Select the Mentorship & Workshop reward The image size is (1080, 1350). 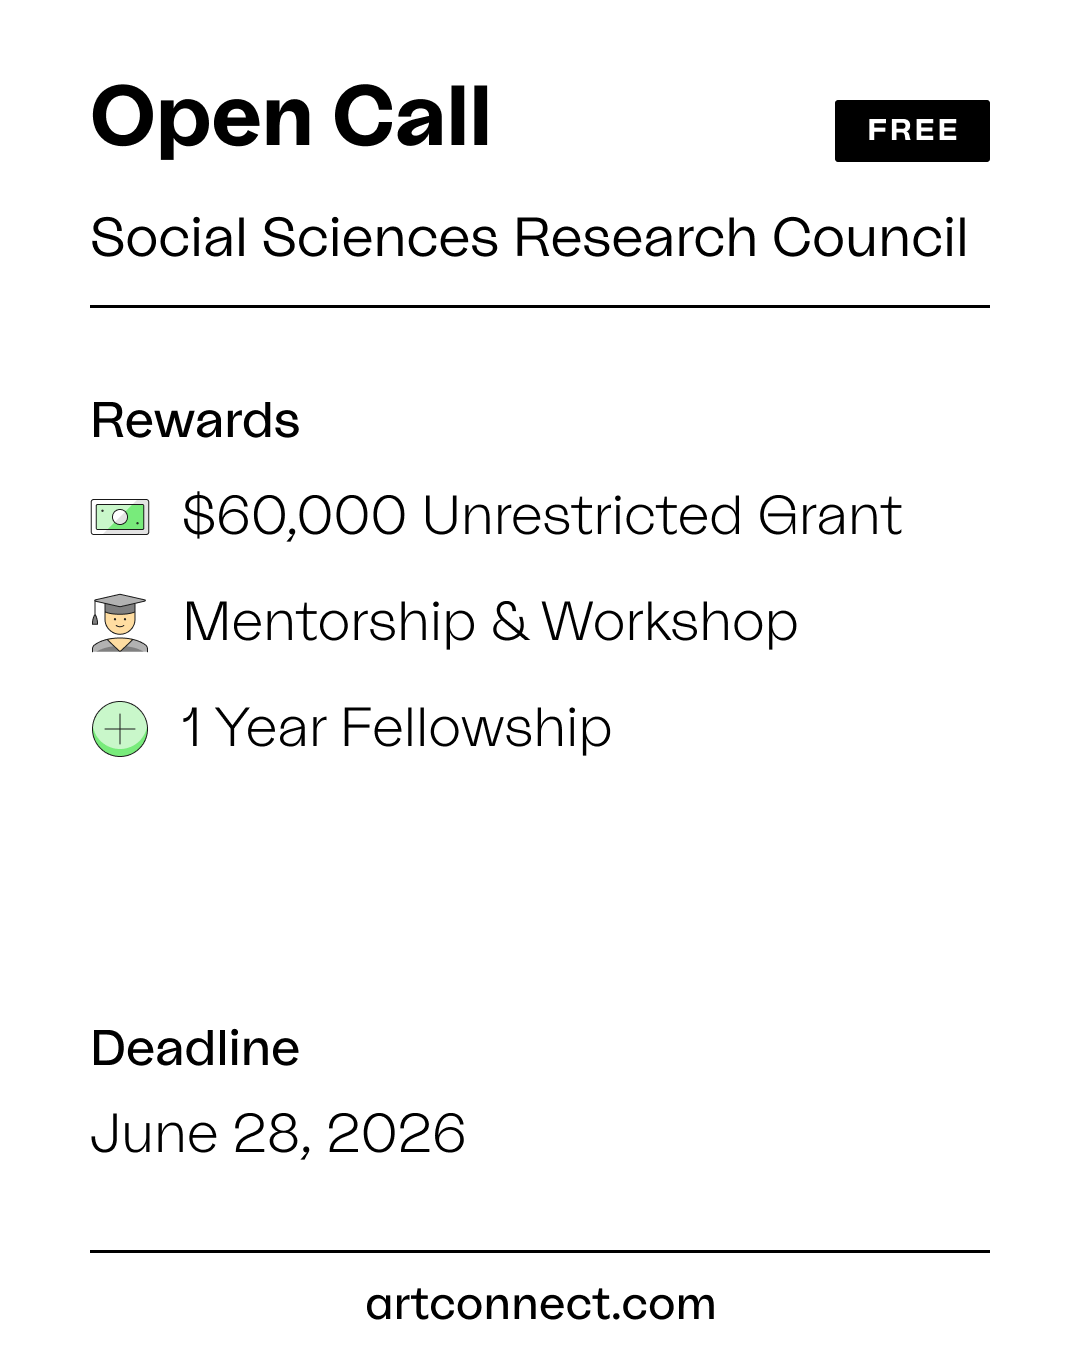click(490, 622)
